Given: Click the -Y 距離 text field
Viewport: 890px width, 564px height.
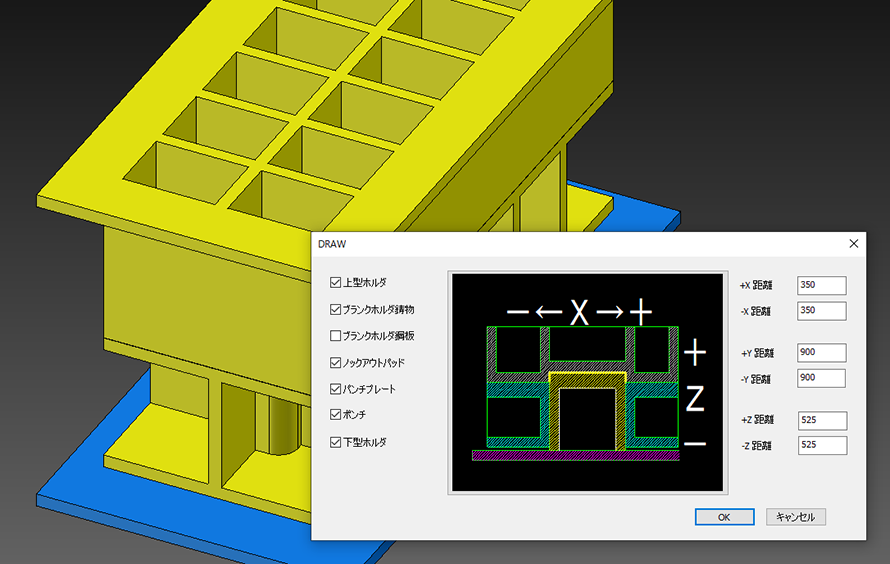Looking at the screenshot, I should (821, 378).
